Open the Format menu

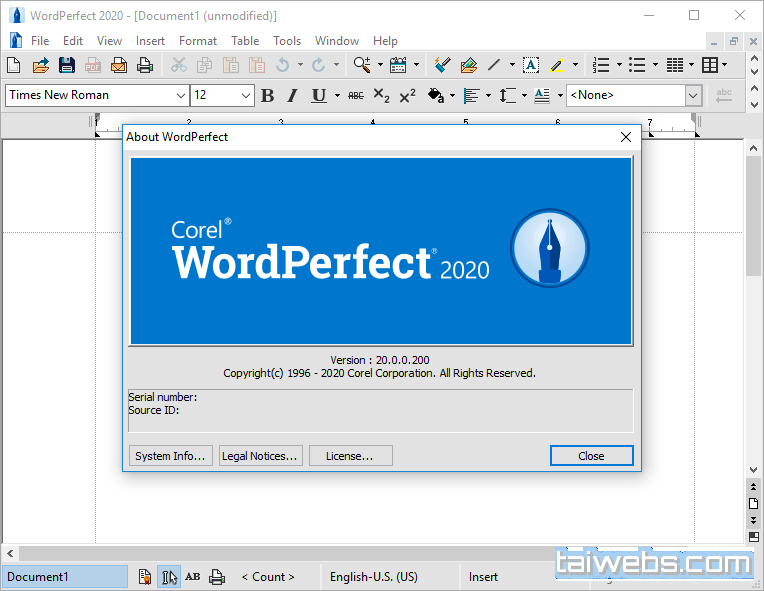[197, 41]
